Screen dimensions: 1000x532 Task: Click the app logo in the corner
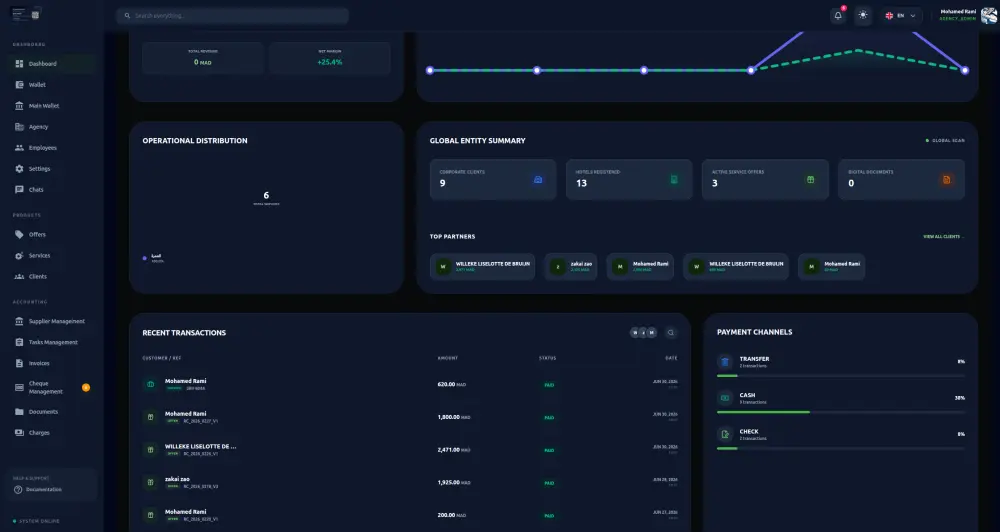[x=26, y=14]
